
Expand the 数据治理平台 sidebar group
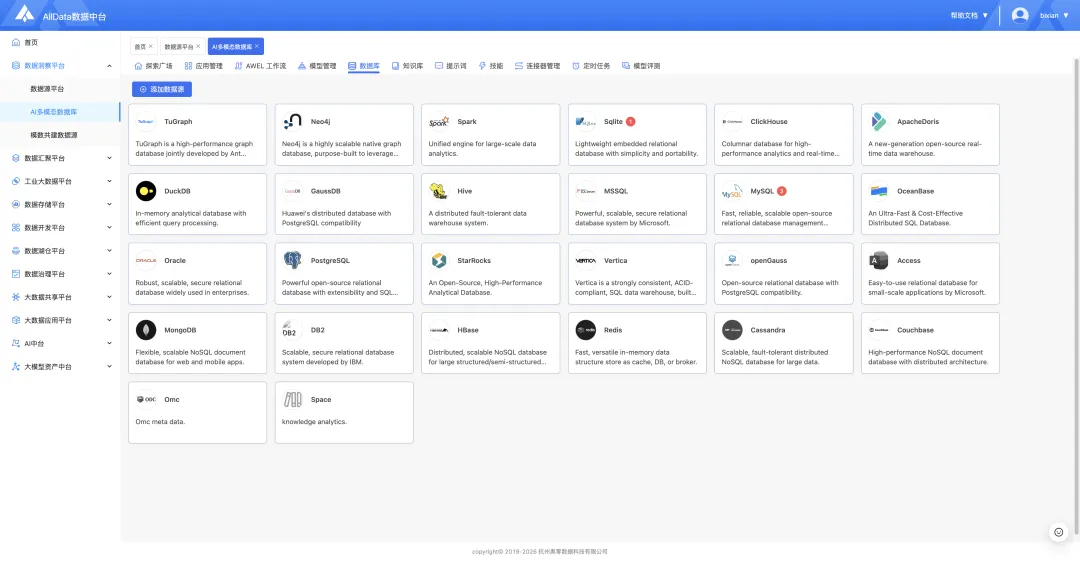(109, 274)
